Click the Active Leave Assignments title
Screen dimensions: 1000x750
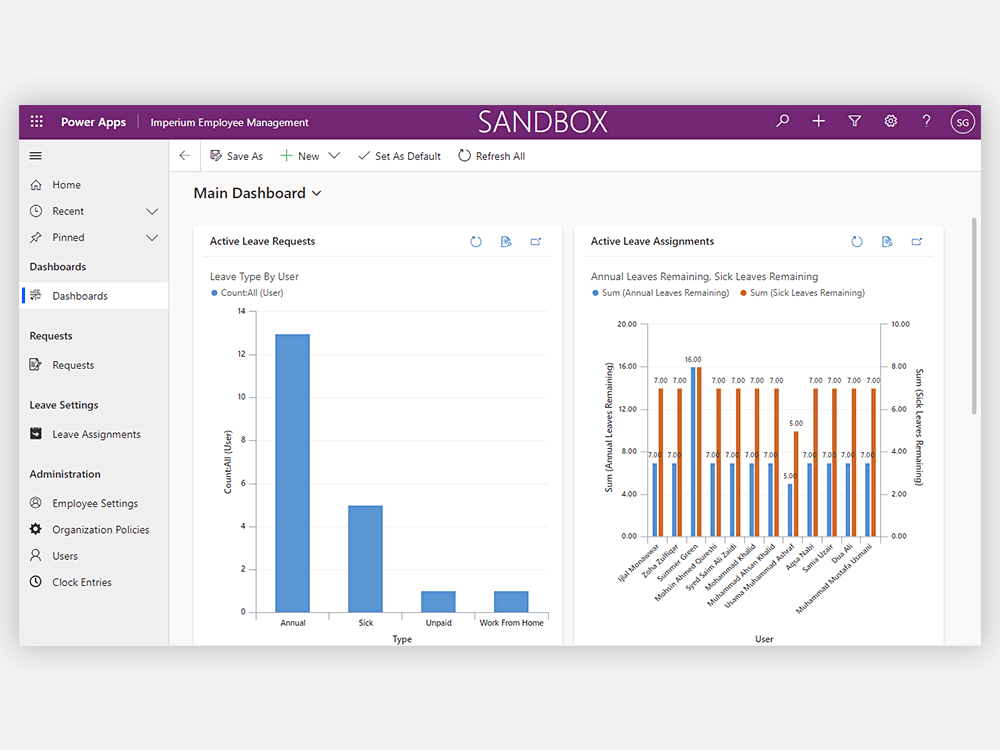point(652,241)
